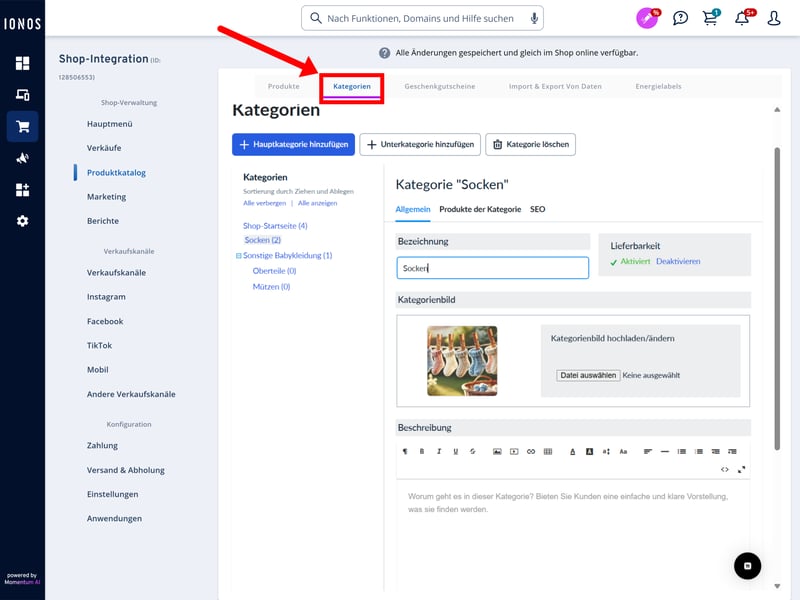Switch editor to code view

[x=724, y=469]
